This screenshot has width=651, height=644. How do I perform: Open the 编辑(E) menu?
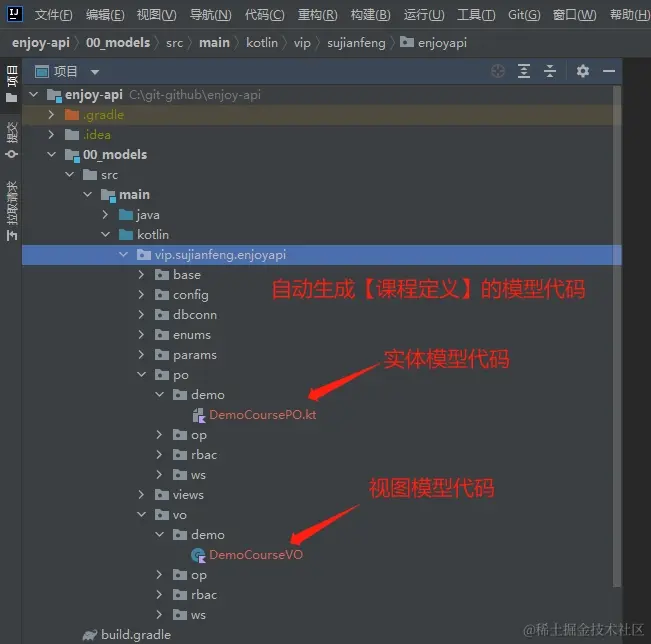(105, 15)
